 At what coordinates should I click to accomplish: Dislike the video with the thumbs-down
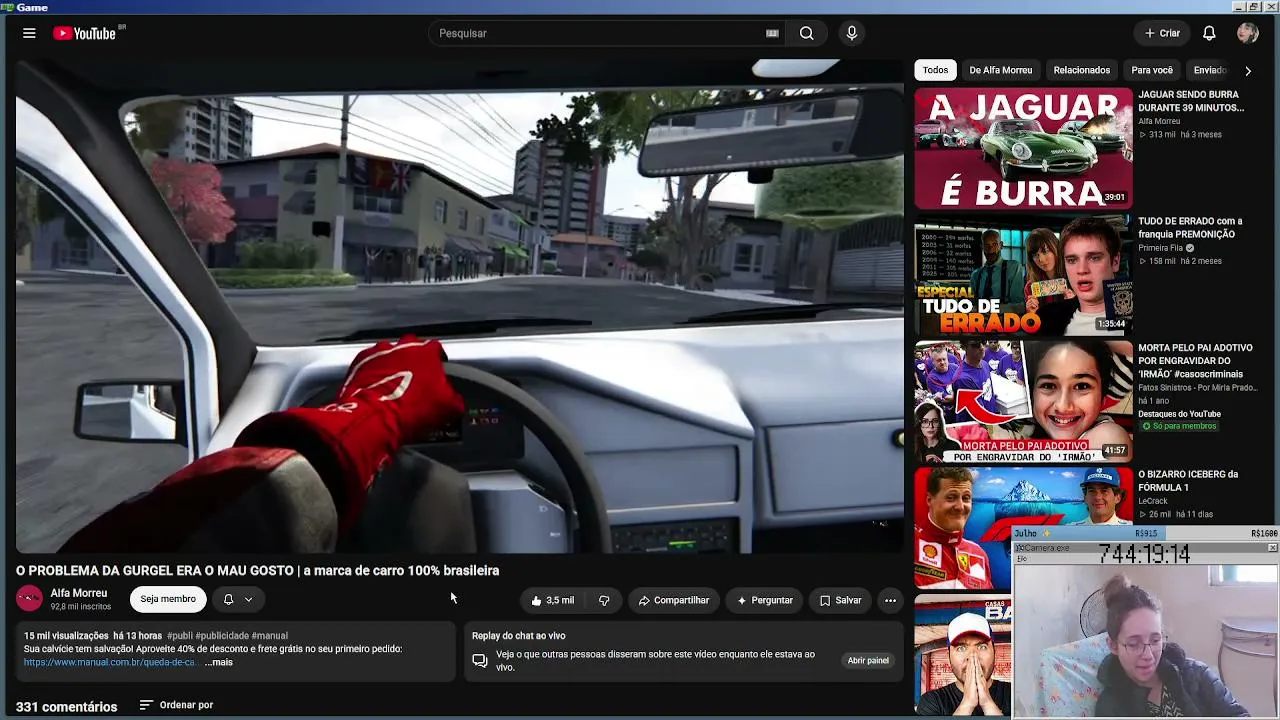603,600
